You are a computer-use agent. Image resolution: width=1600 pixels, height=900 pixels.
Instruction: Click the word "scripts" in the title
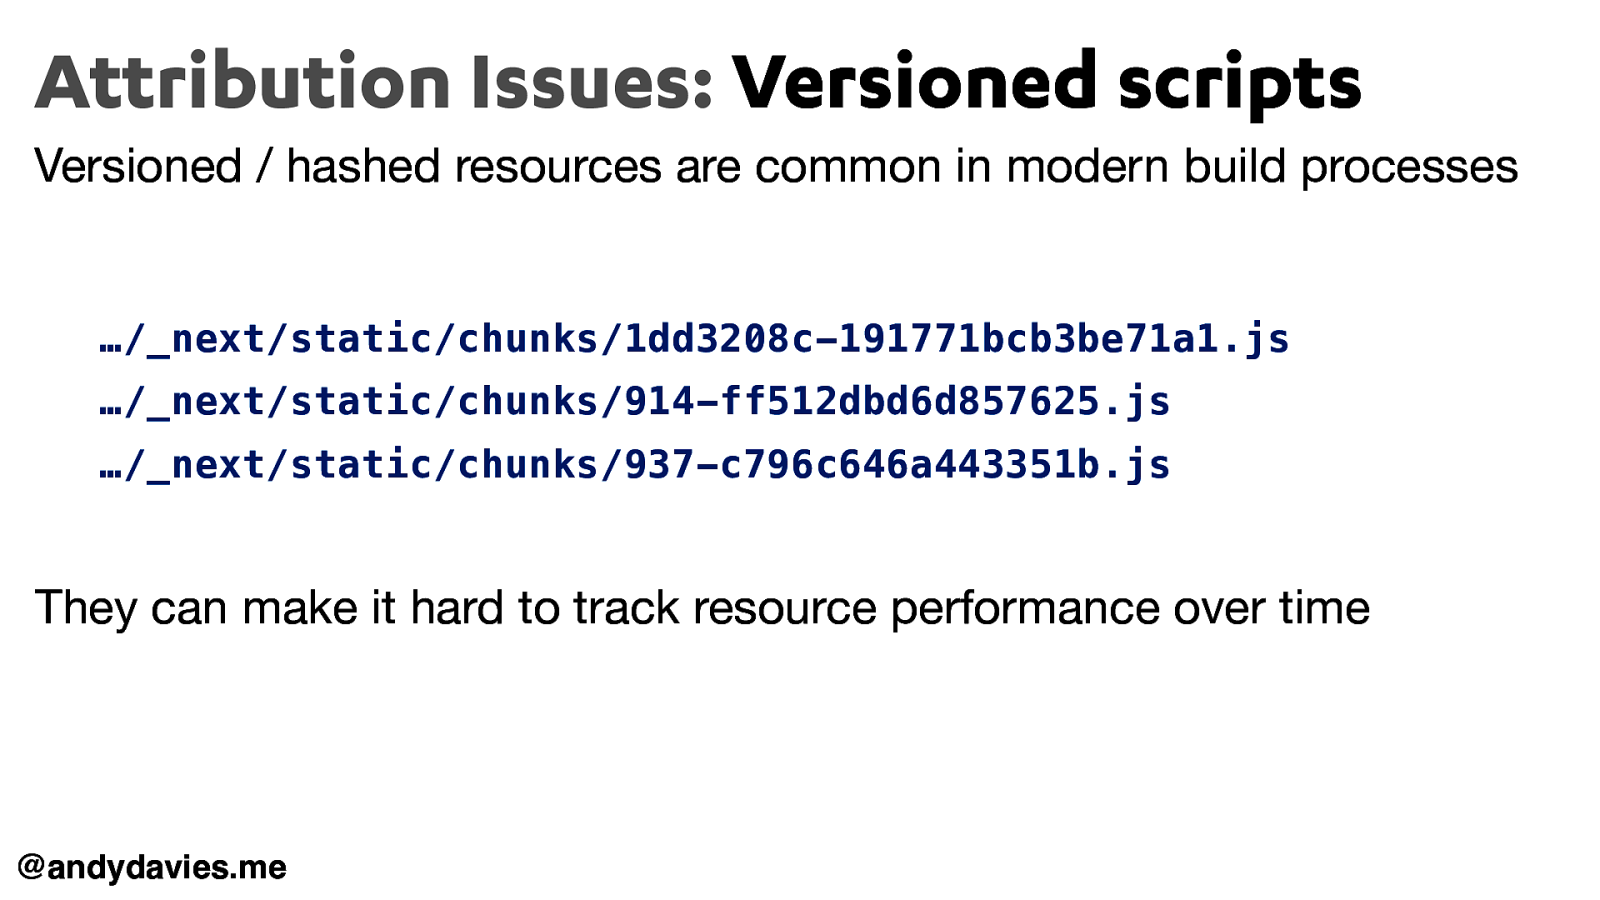tap(1239, 84)
